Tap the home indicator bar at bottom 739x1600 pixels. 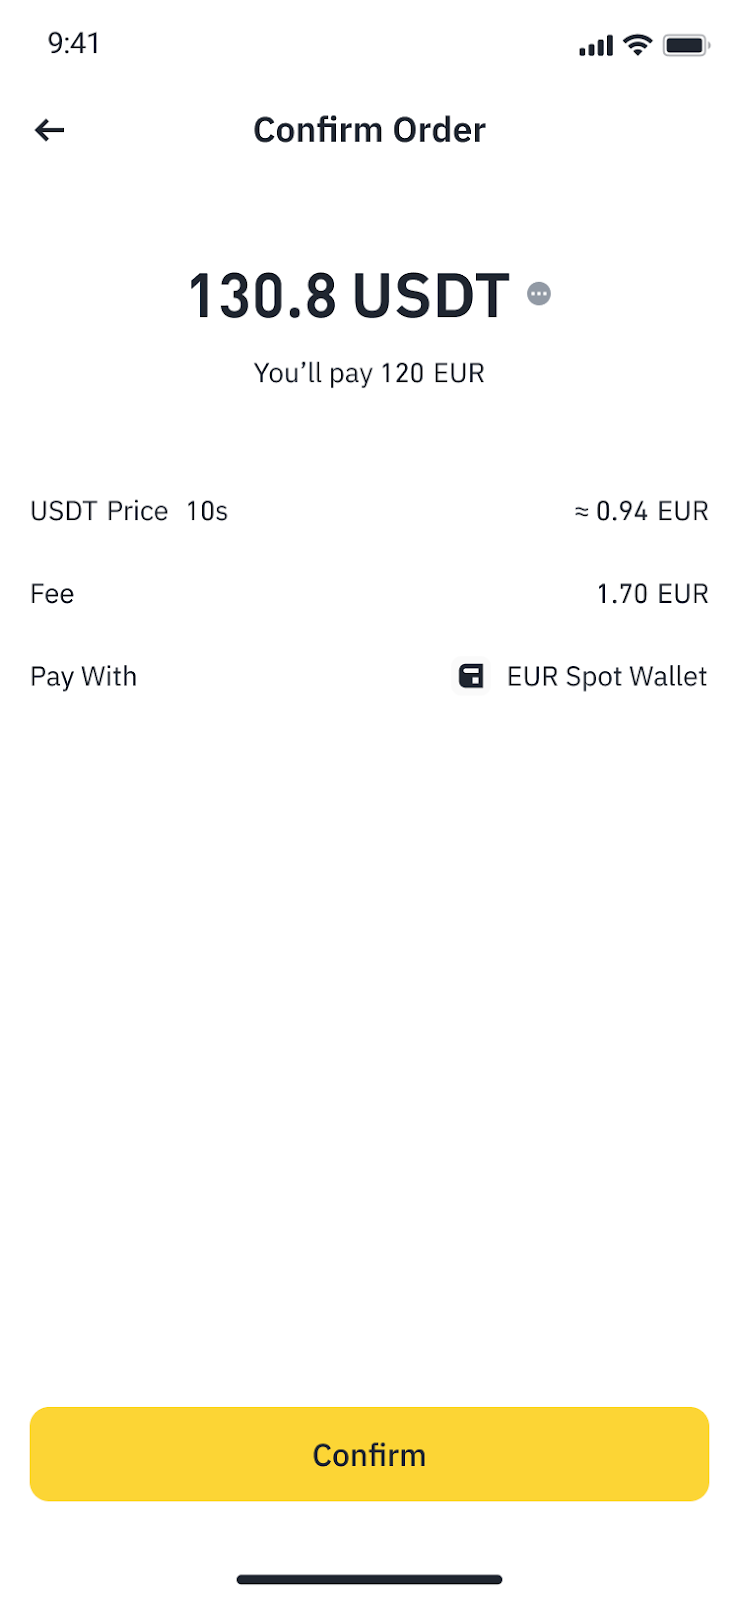pos(369,1580)
